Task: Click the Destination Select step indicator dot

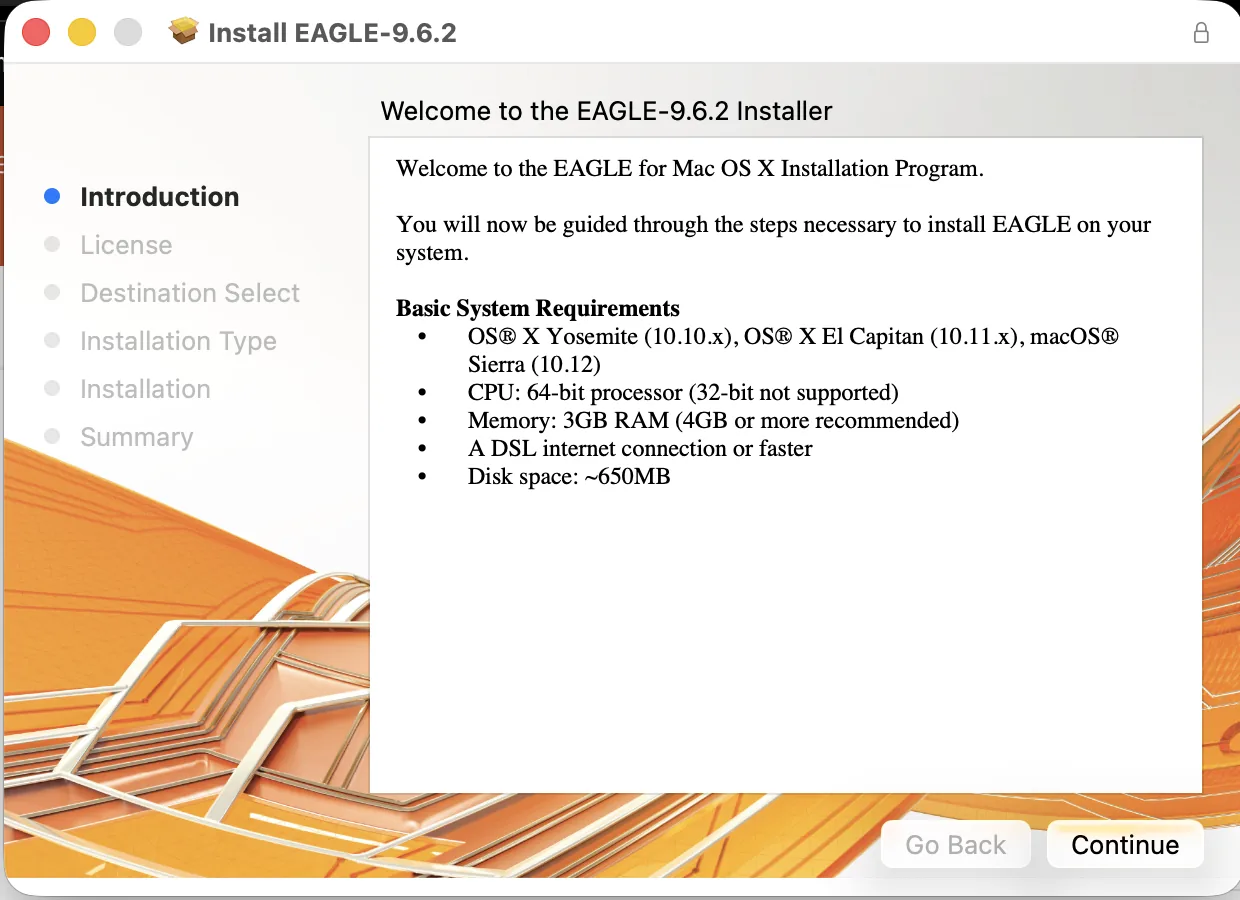Action: click(52, 292)
